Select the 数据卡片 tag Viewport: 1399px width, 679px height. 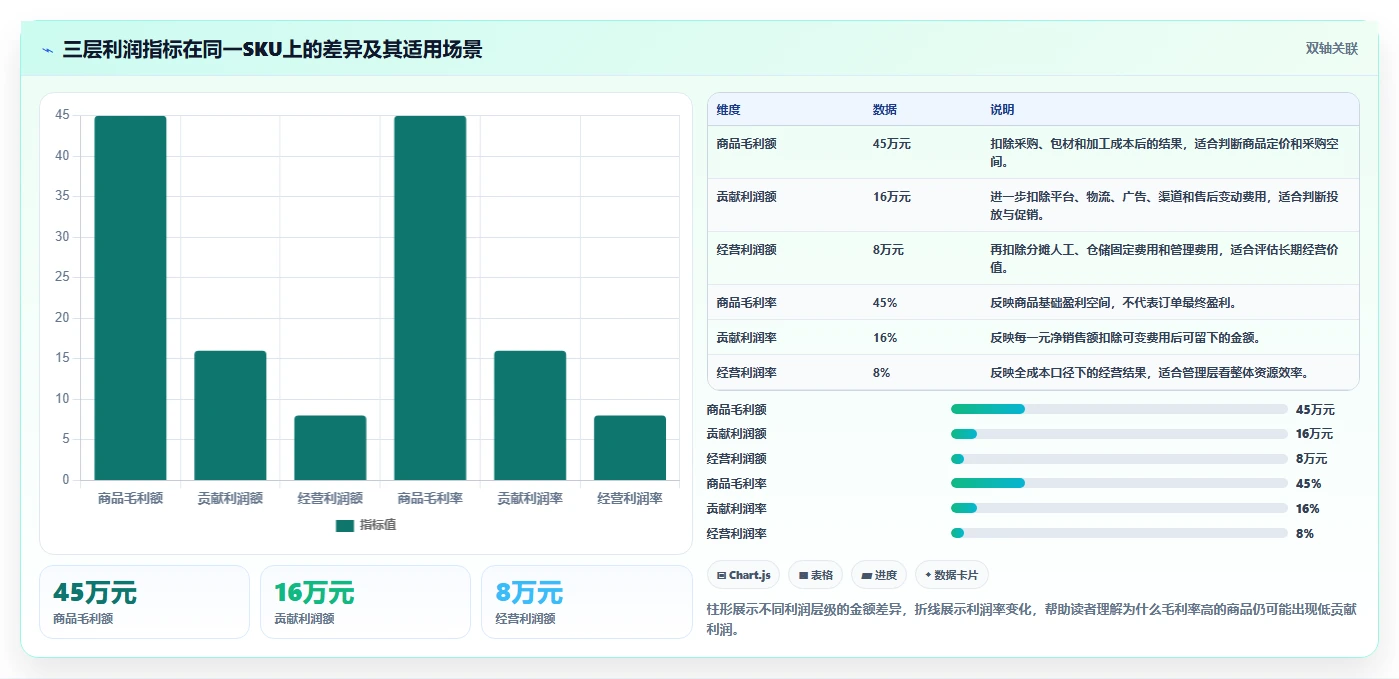[x=952, y=575]
